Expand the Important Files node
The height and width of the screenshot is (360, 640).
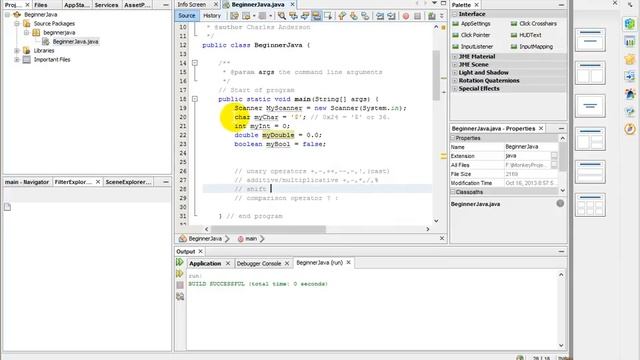pos(17,60)
